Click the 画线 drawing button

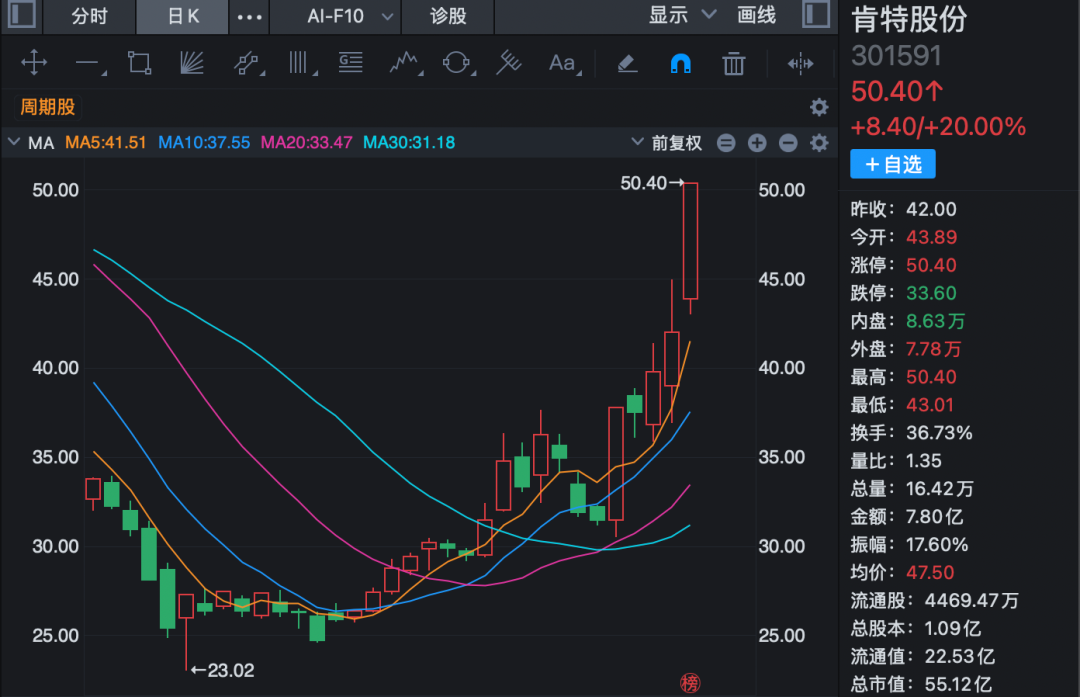[756, 15]
